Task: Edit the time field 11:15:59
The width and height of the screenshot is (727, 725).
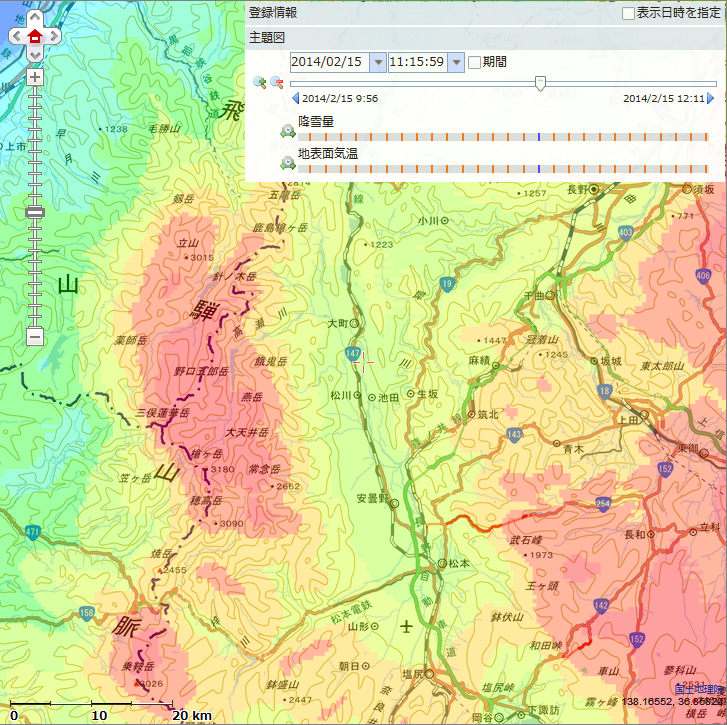Action: pyautogui.click(x=418, y=62)
